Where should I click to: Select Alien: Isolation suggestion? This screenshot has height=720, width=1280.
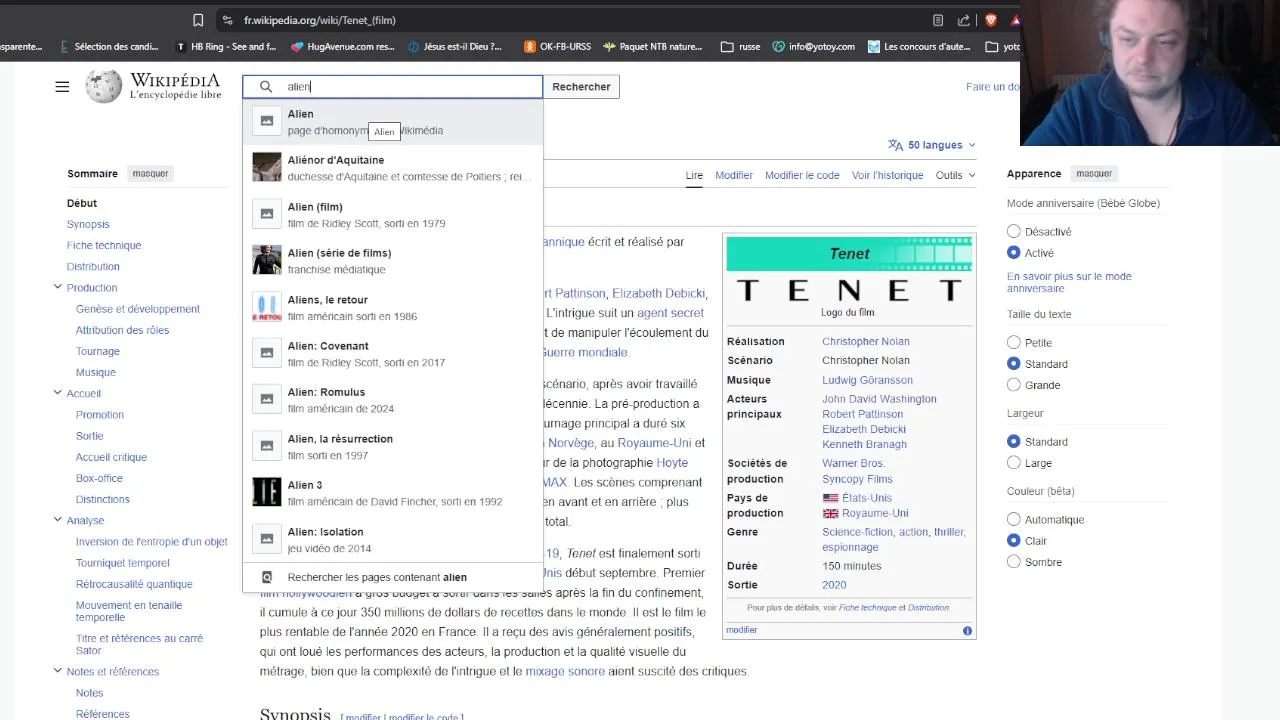tap(393, 539)
